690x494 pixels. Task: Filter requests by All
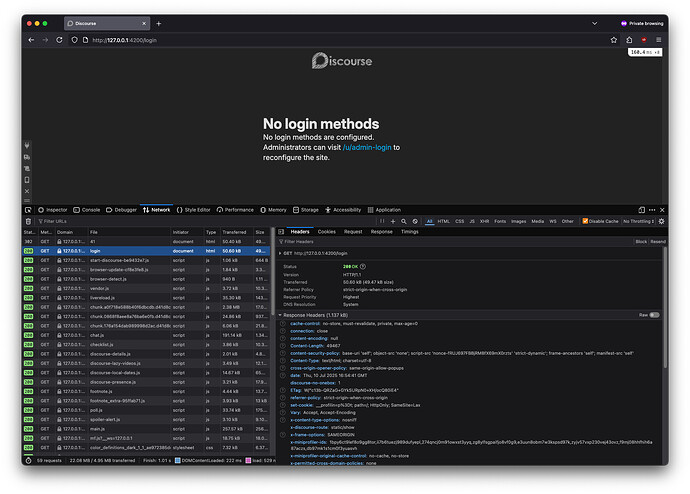429,221
